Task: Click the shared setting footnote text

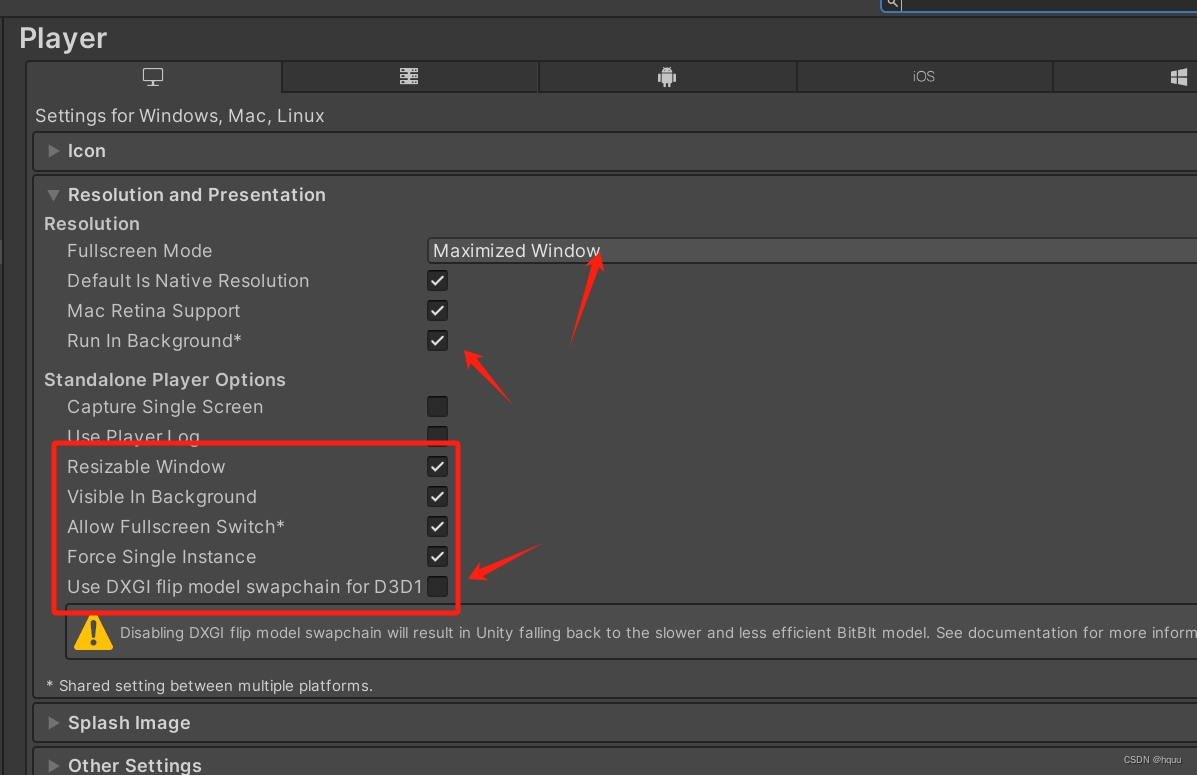Action: pyautogui.click(x=209, y=686)
